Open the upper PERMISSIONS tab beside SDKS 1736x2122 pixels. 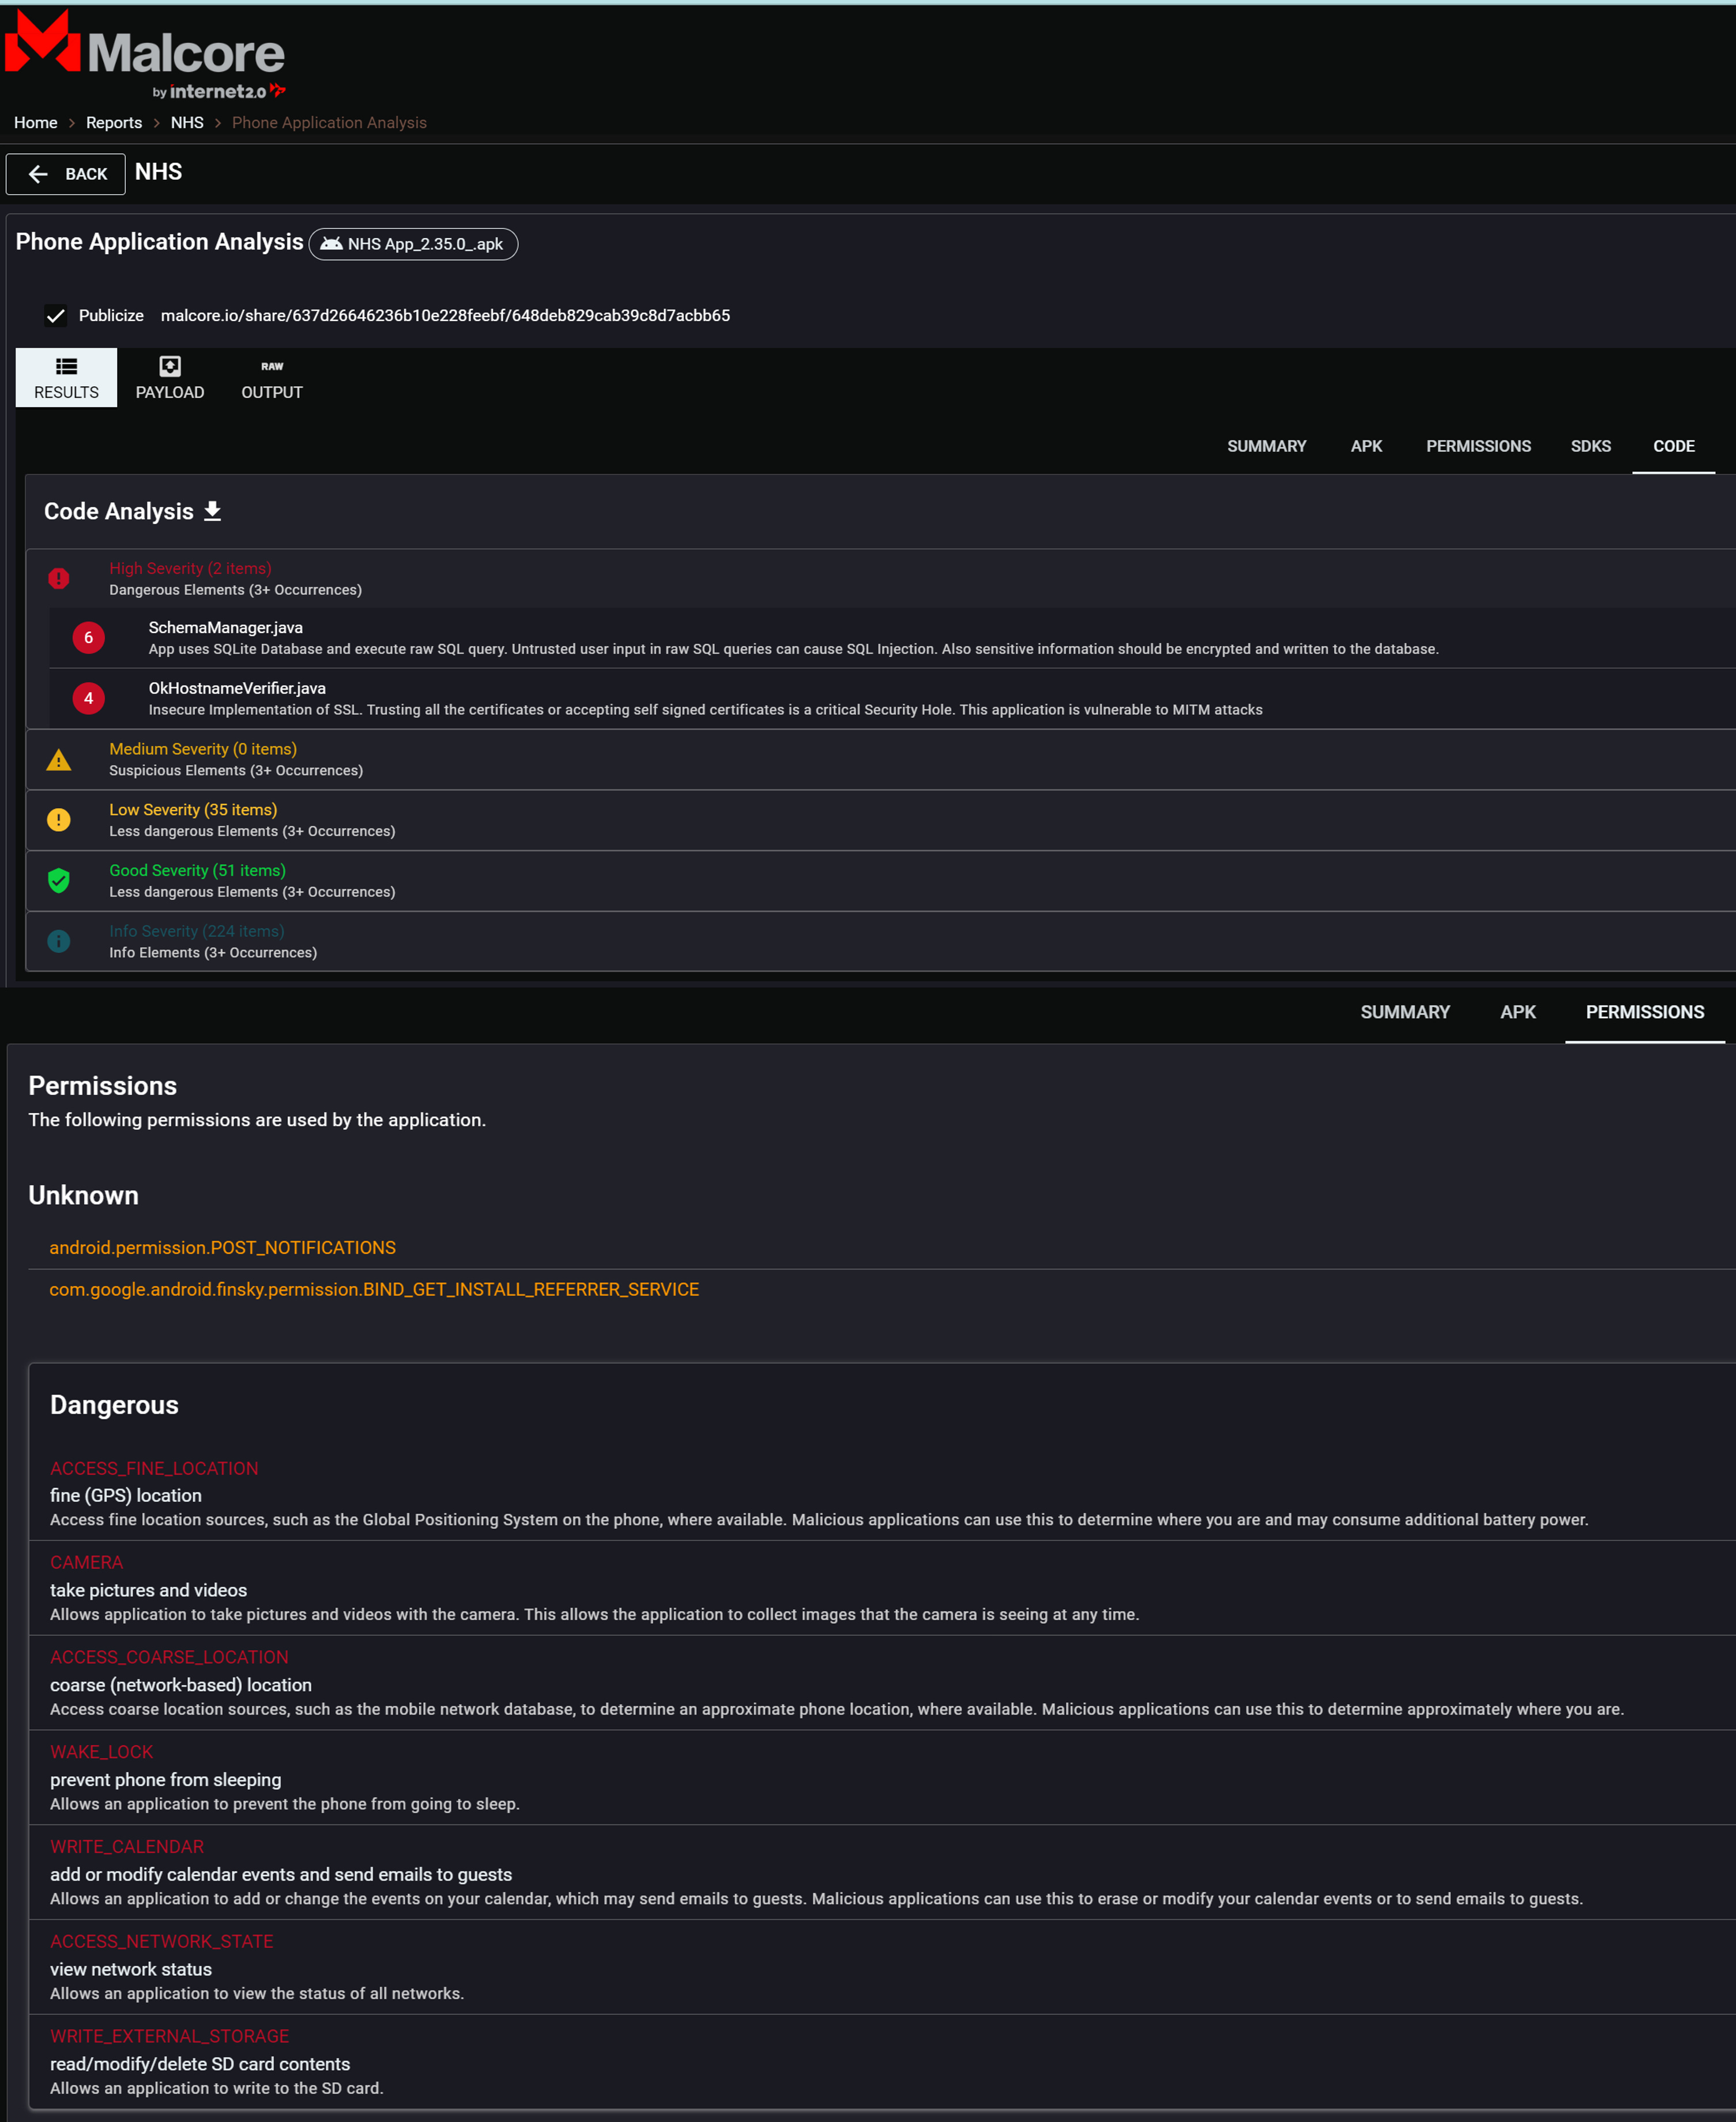1478,446
